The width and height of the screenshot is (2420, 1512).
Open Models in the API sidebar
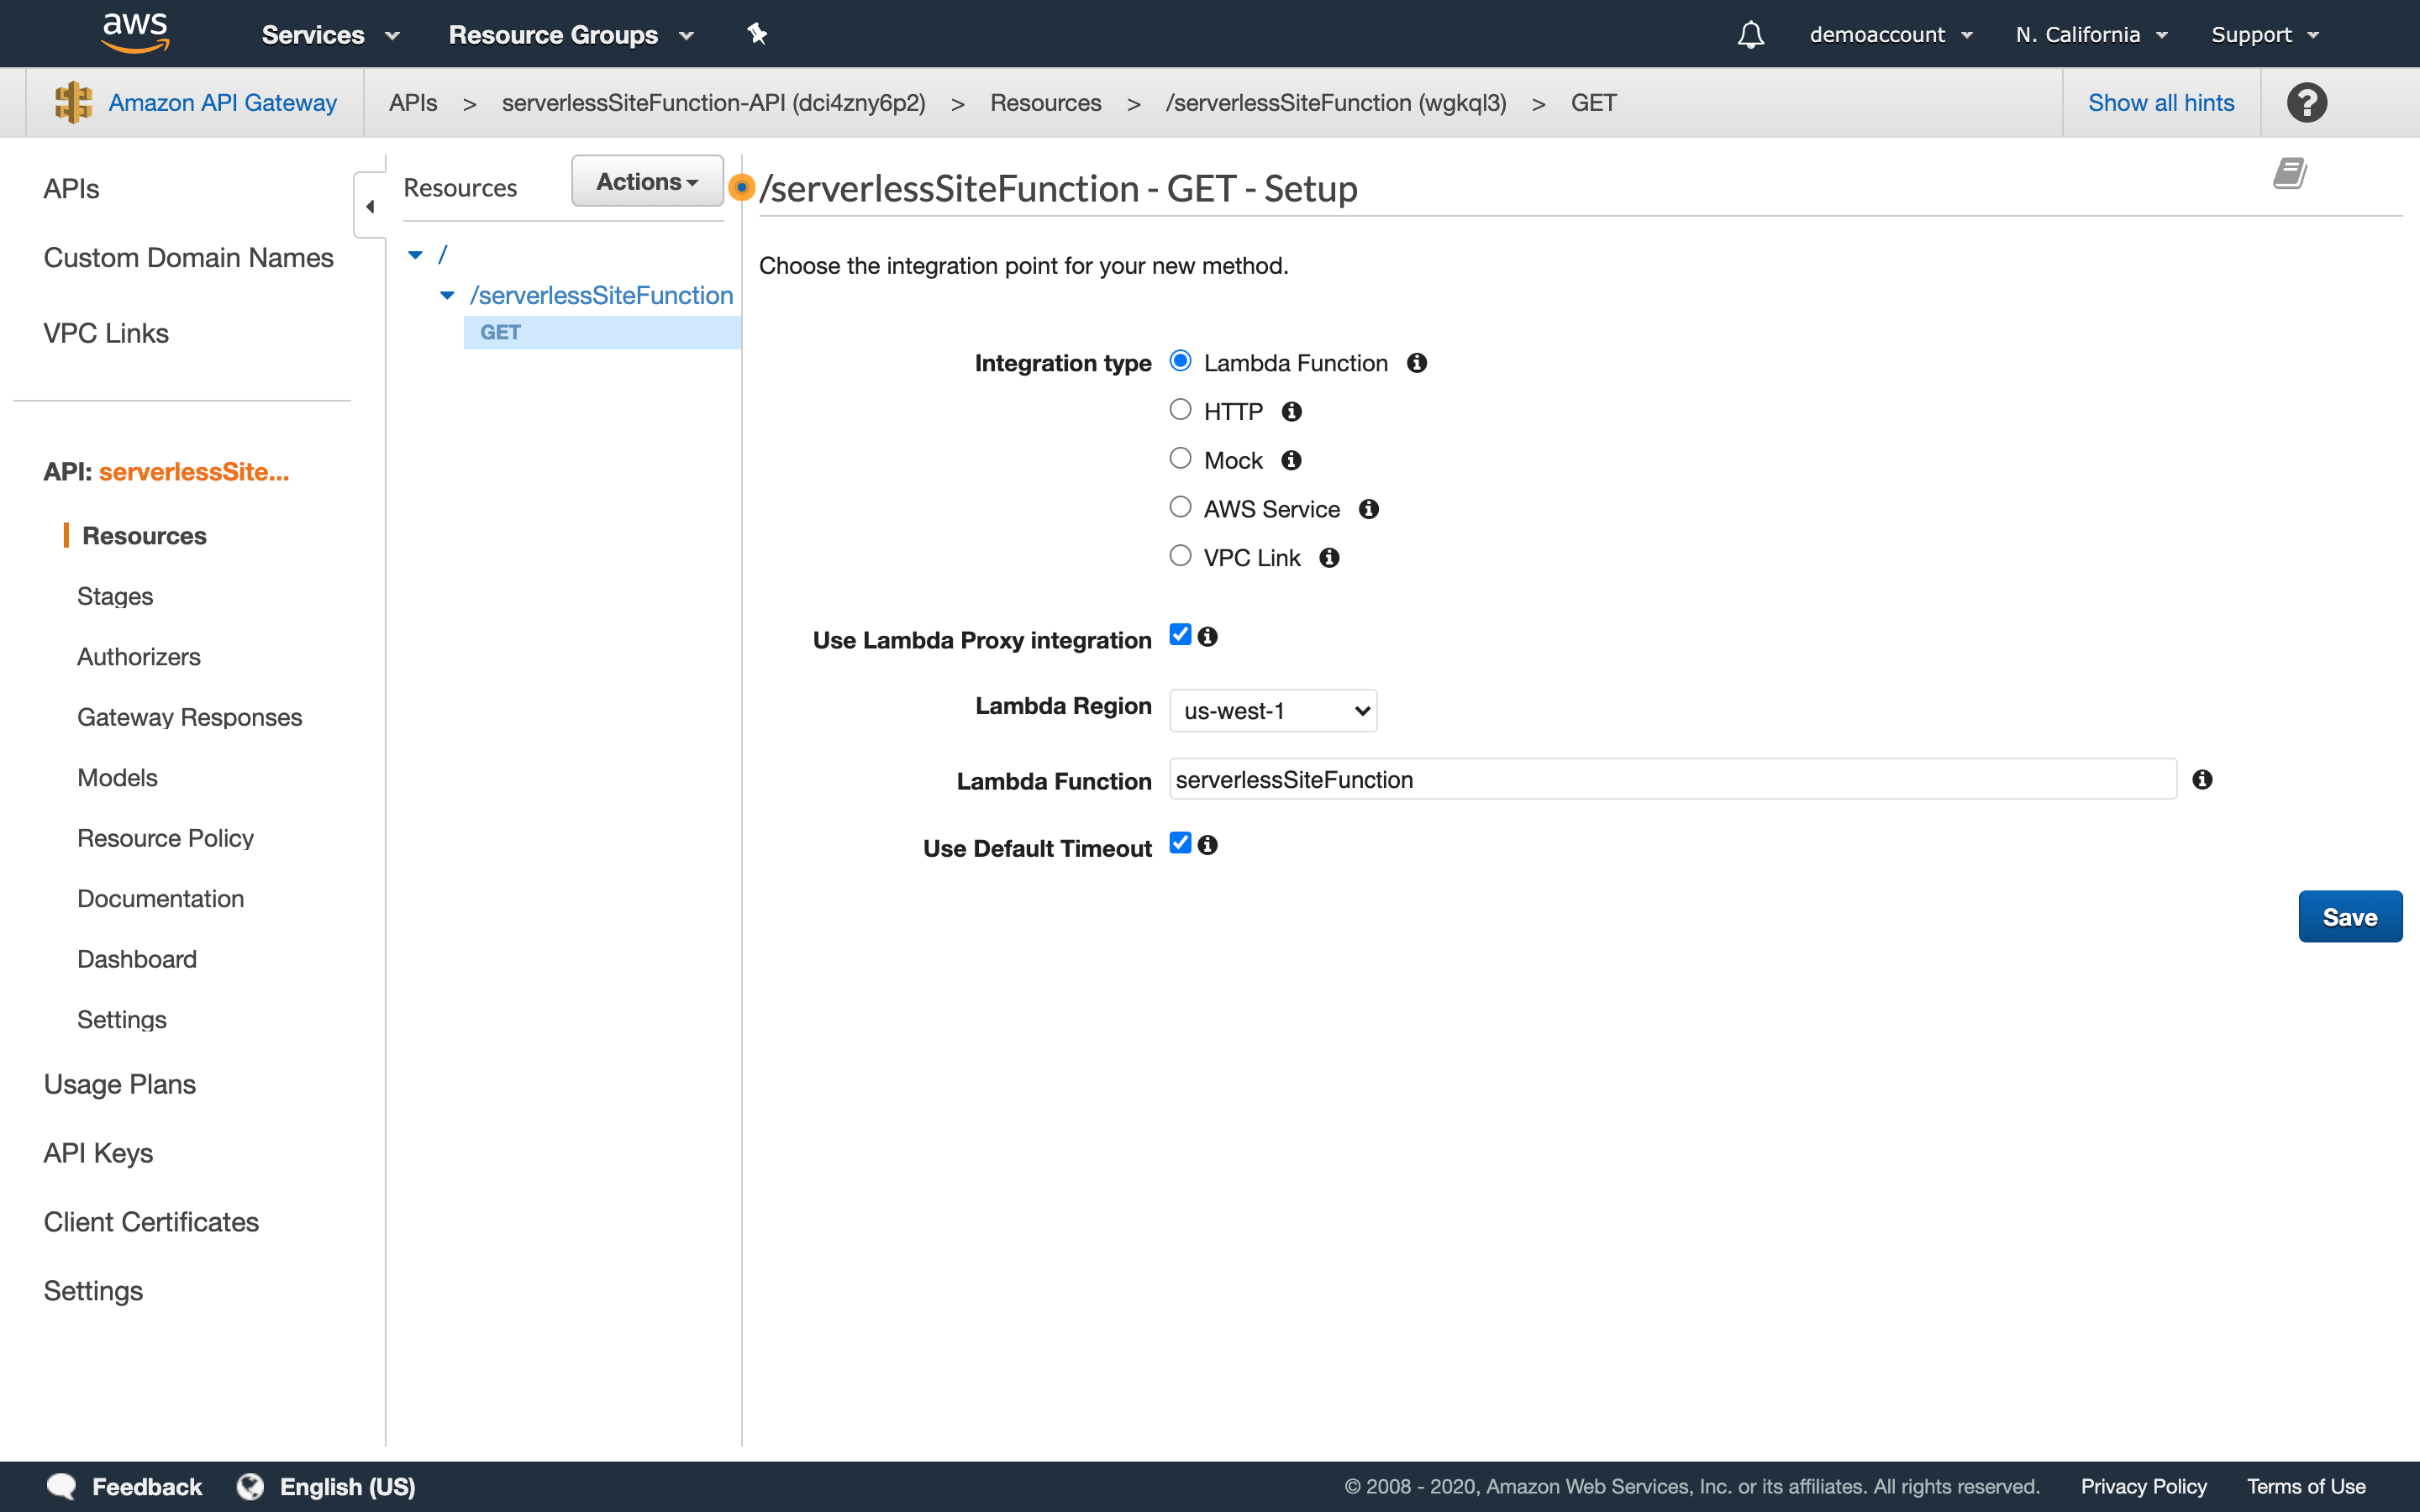point(117,778)
